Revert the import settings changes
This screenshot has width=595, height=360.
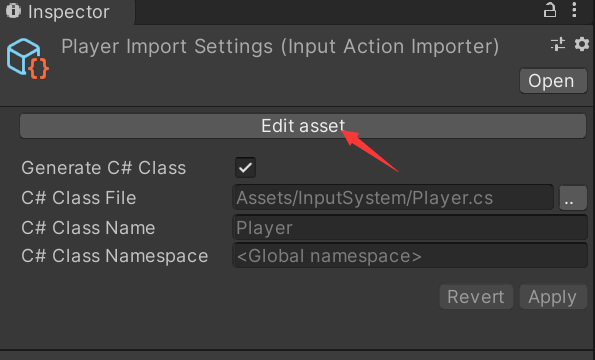[x=476, y=297]
